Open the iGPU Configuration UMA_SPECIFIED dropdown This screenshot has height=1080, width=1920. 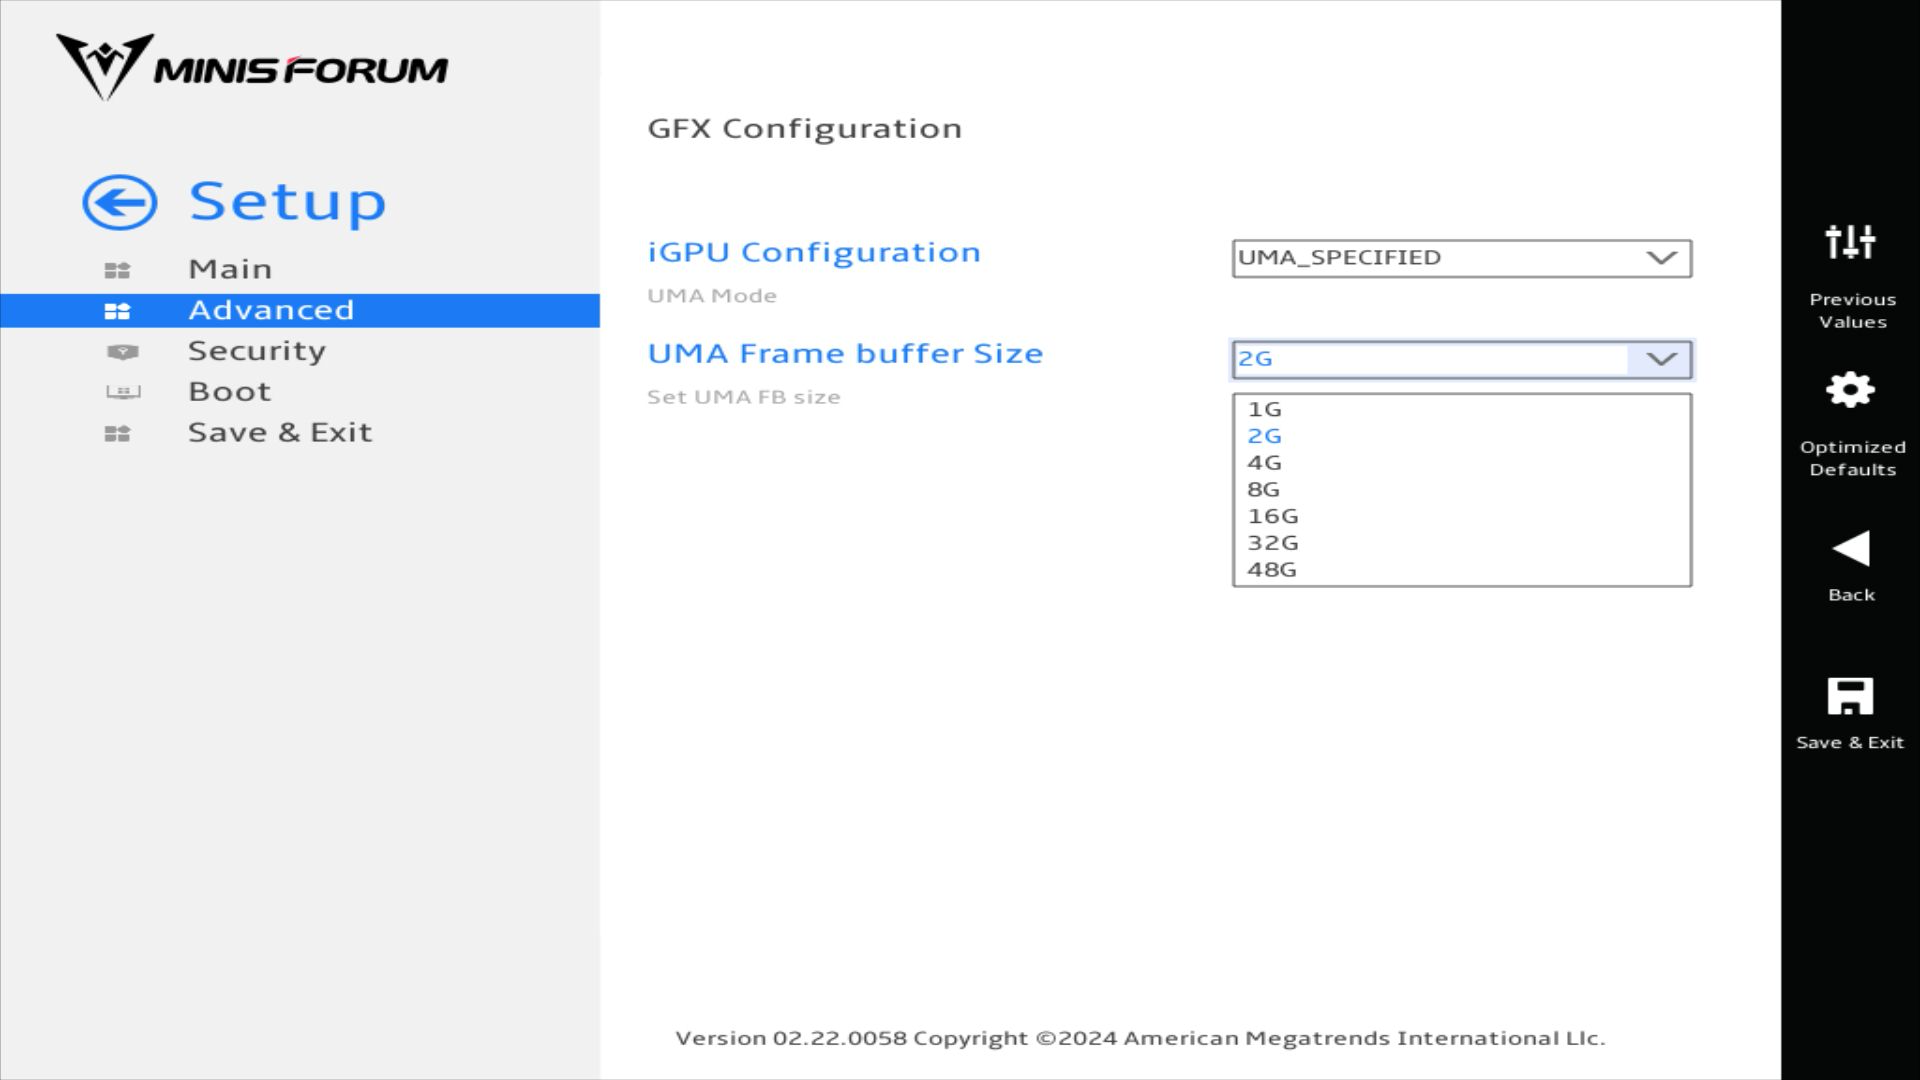[1461, 258]
